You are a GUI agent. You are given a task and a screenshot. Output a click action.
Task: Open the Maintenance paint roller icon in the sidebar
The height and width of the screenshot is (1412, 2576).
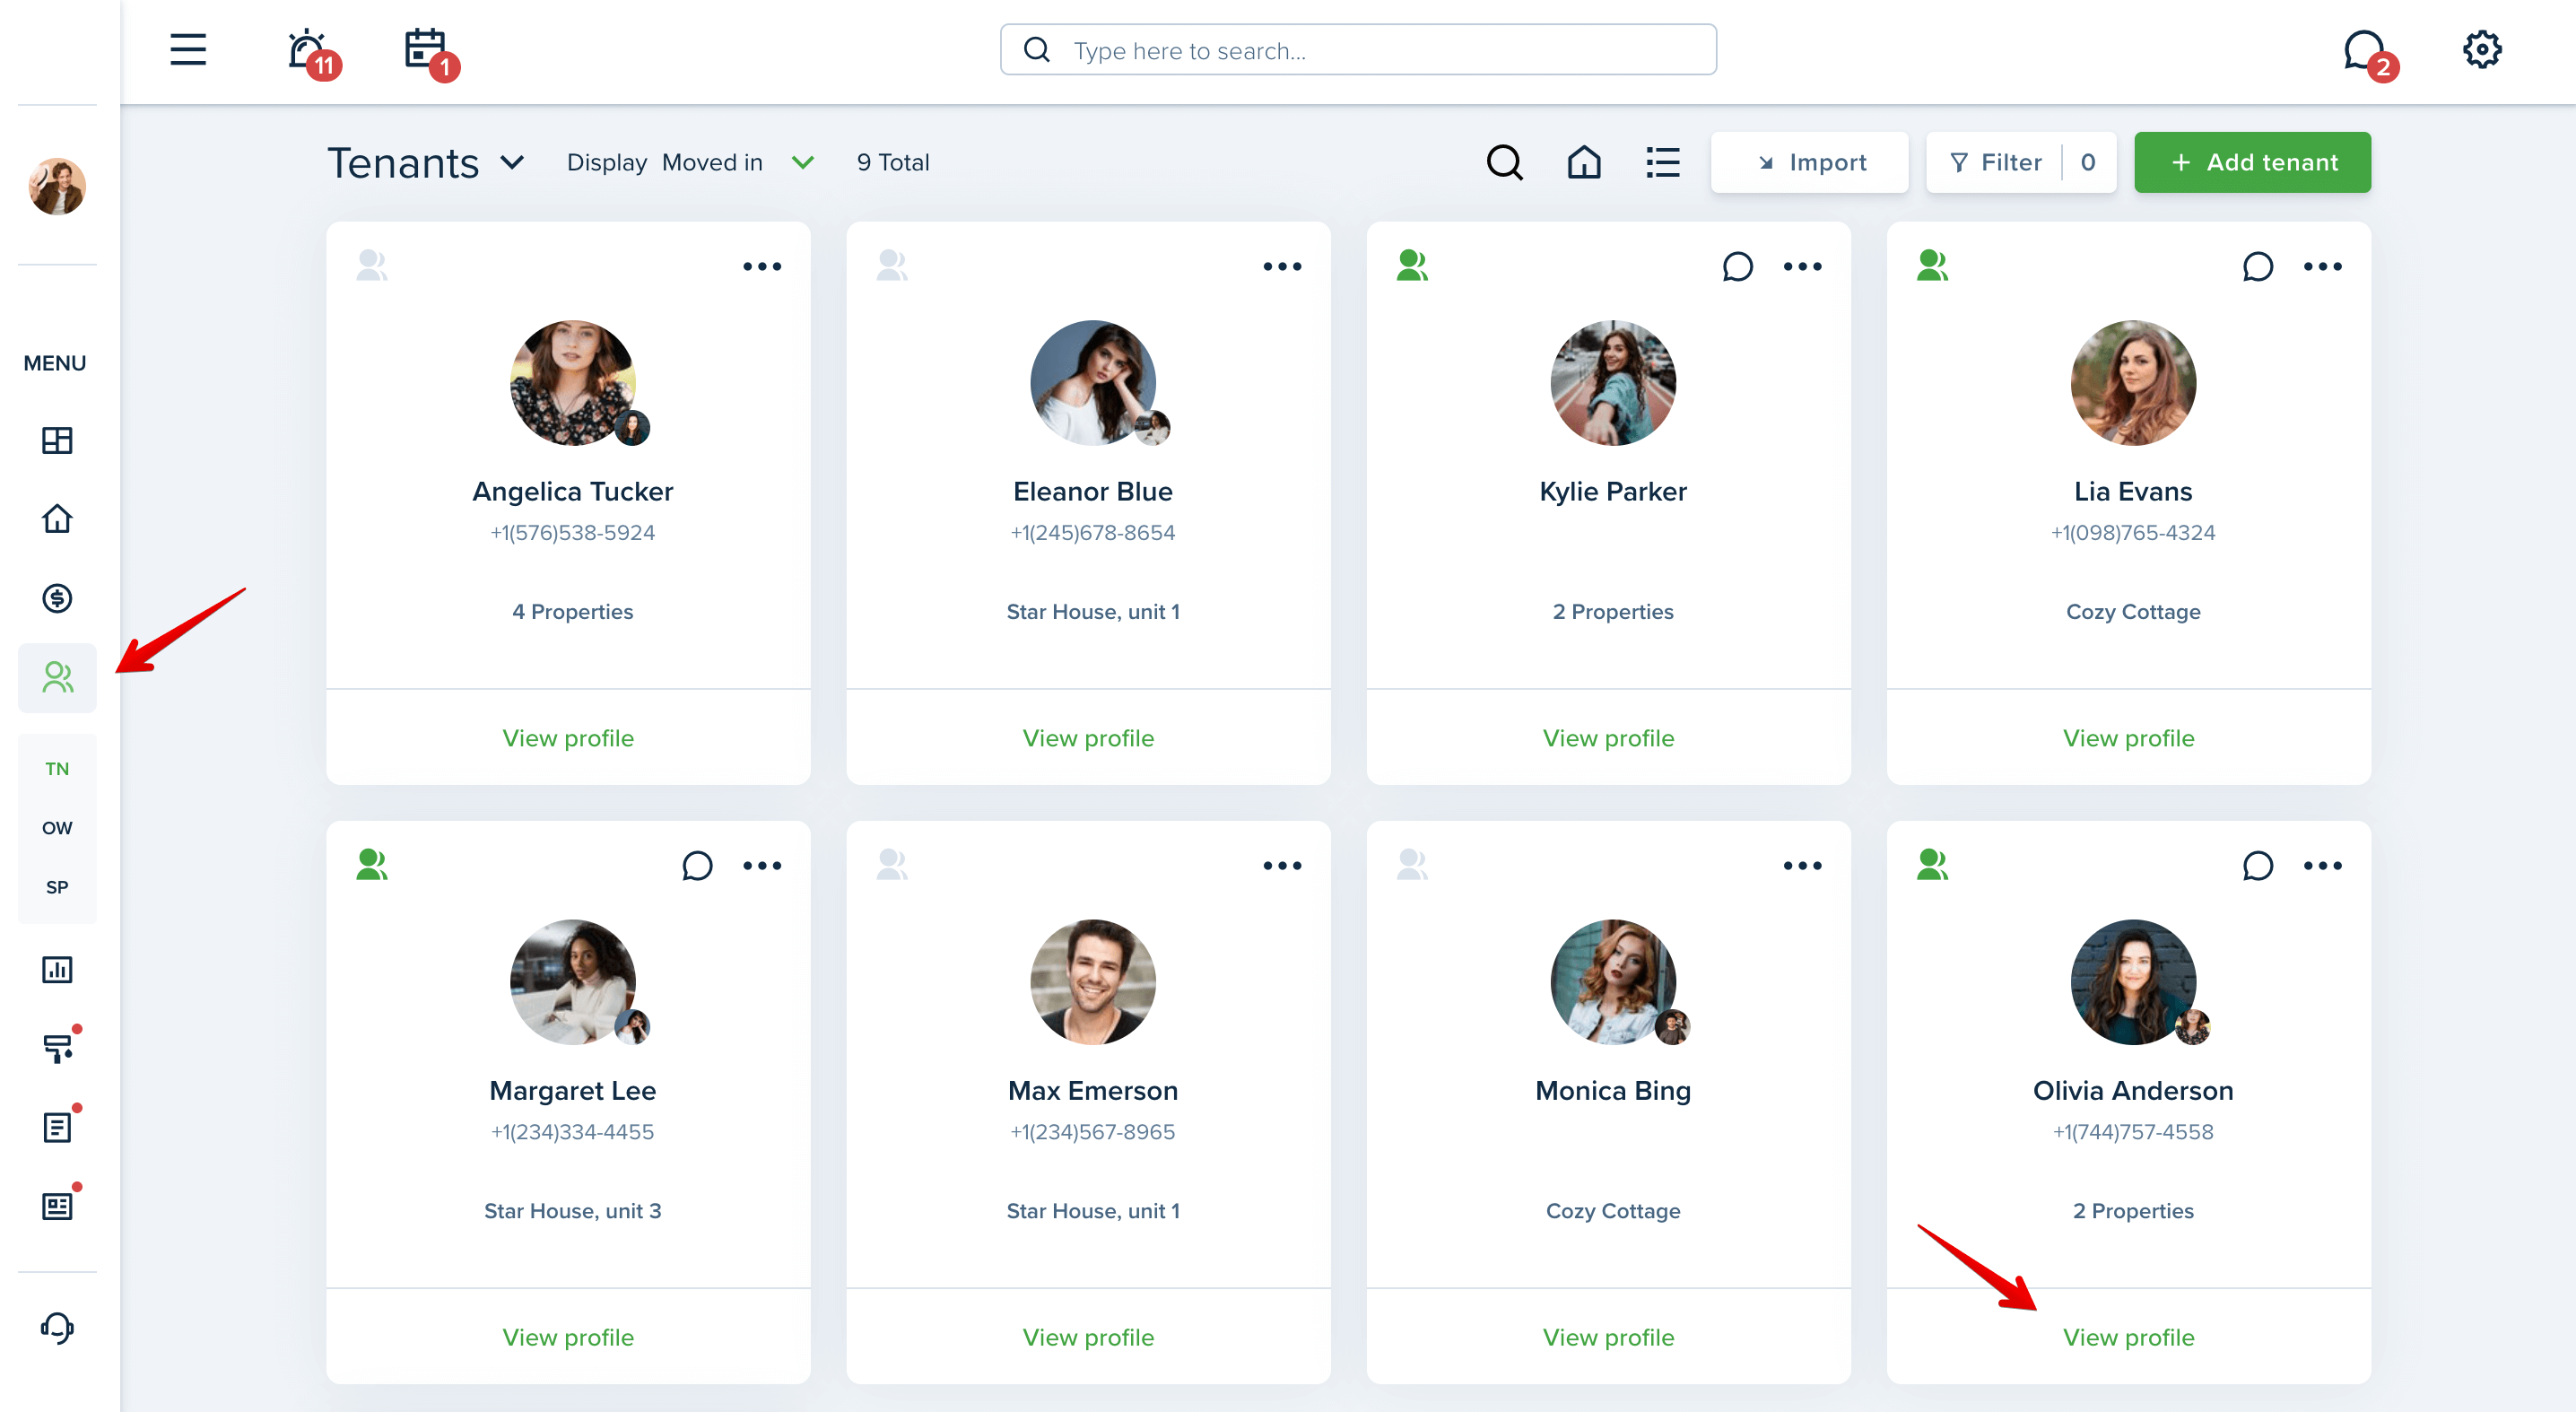coord(59,1046)
